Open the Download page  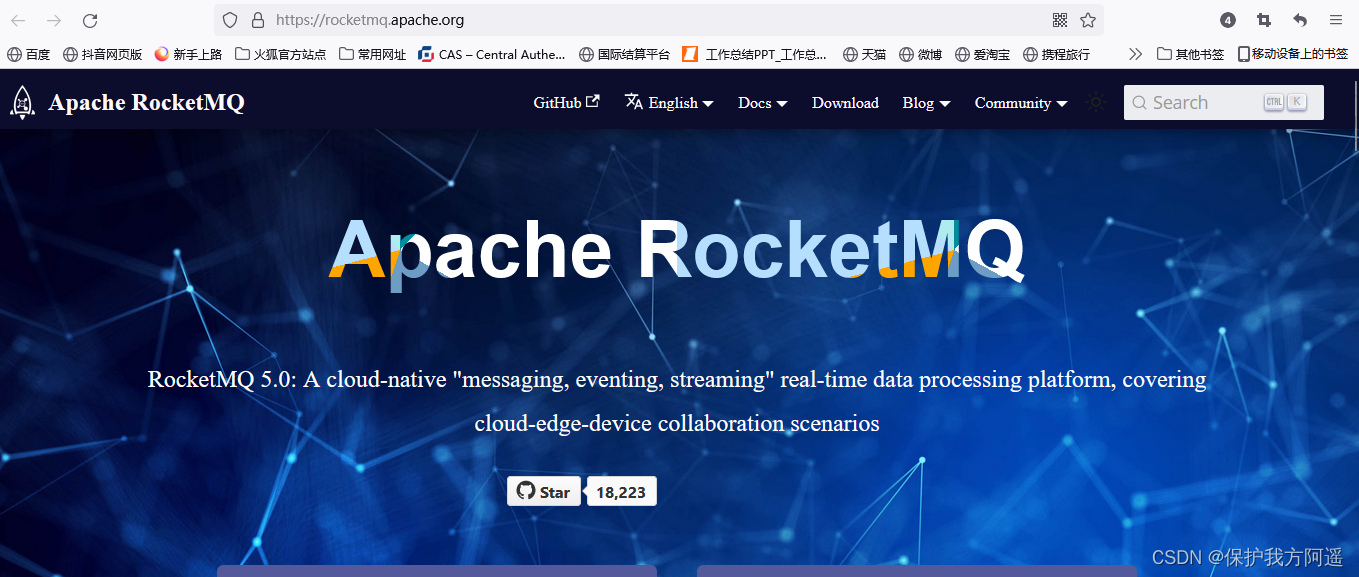[x=845, y=103]
